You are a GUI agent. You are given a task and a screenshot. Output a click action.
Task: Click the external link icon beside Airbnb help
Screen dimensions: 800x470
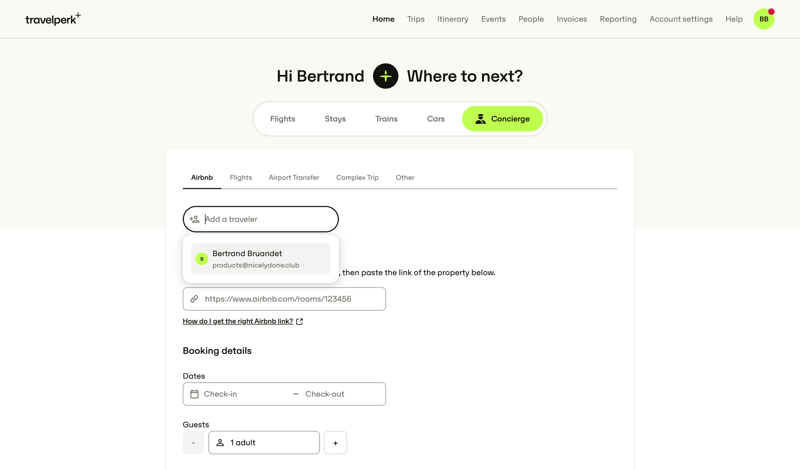pos(299,321)
